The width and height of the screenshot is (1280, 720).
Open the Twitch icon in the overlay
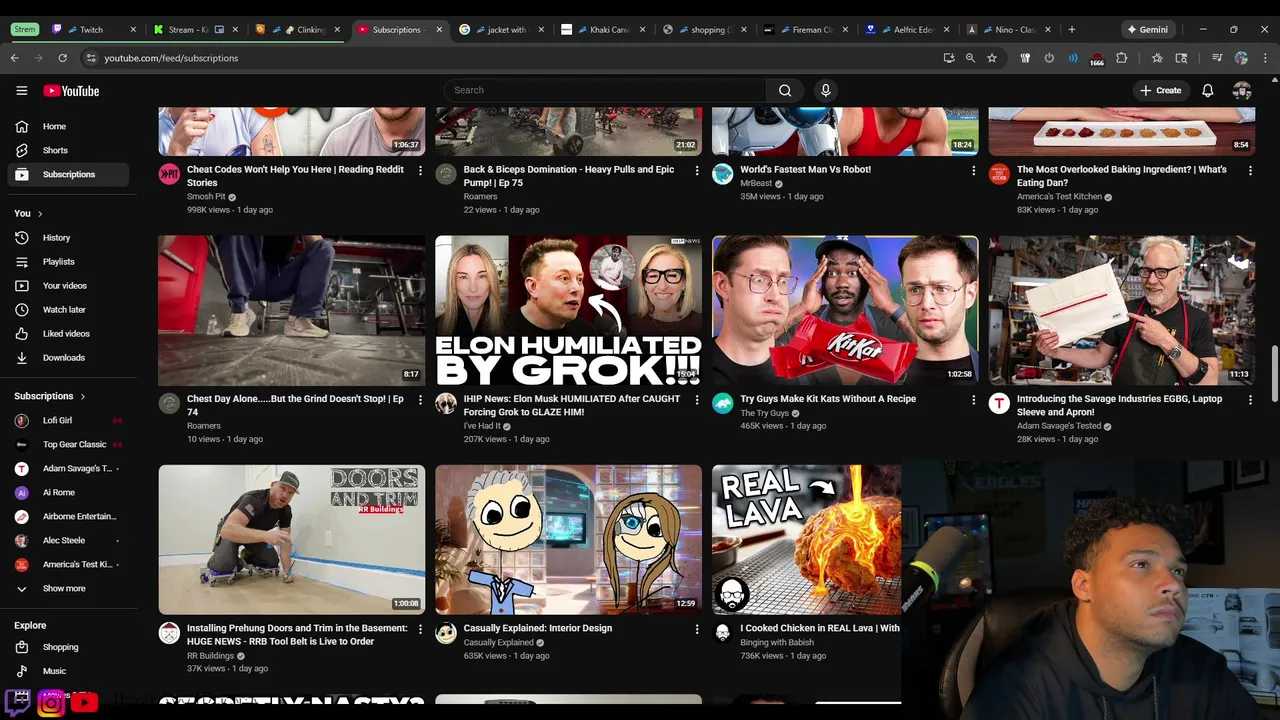point(18,702)
